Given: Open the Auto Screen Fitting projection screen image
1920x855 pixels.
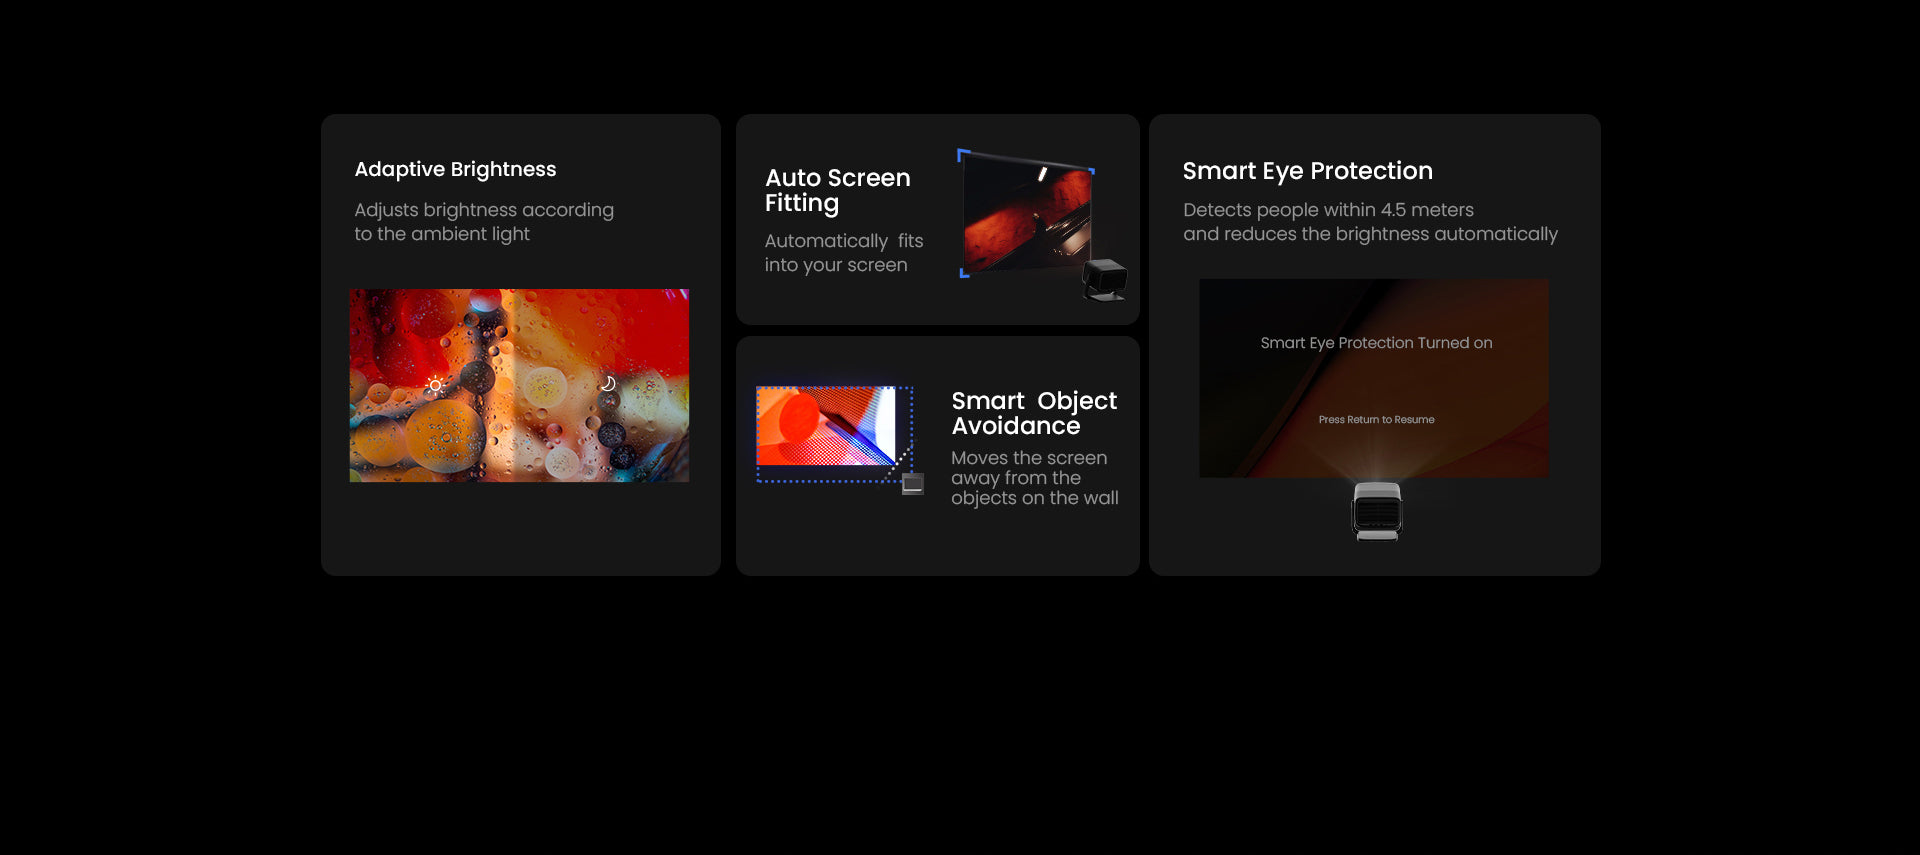Looking at the screenshot, I should [x=1027, y=213].
